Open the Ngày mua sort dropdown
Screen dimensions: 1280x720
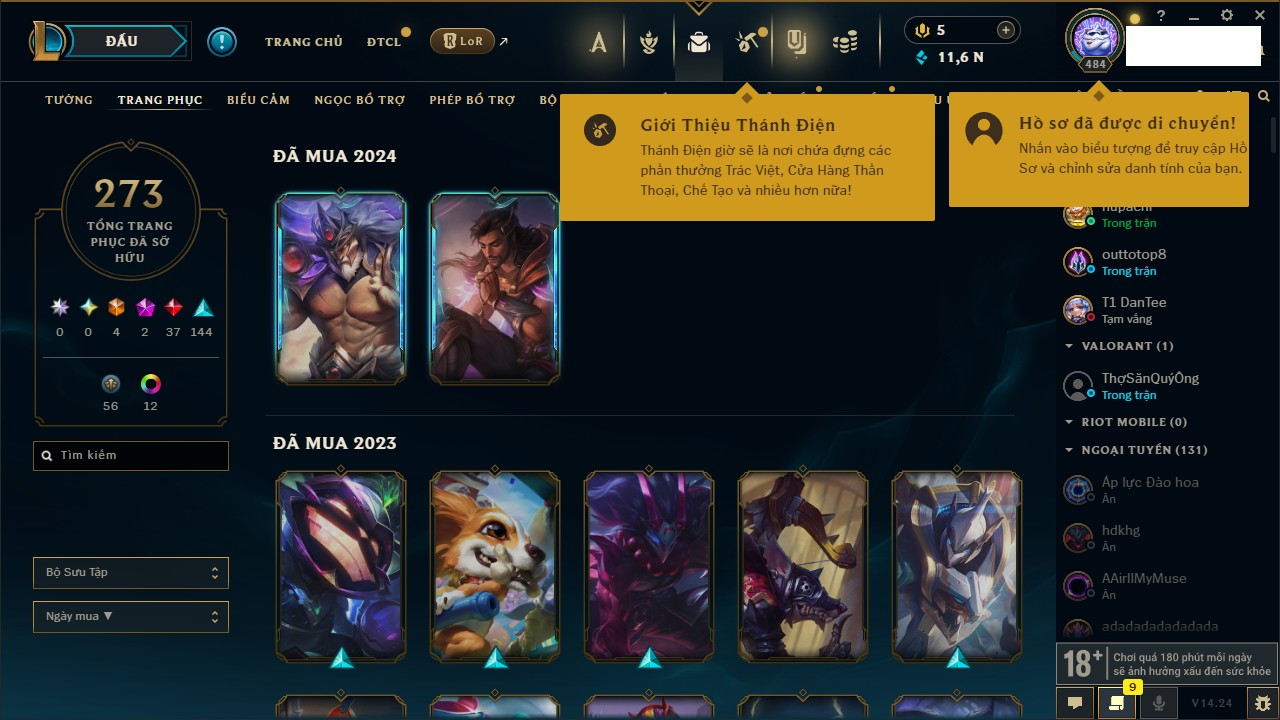click(131, 617)
